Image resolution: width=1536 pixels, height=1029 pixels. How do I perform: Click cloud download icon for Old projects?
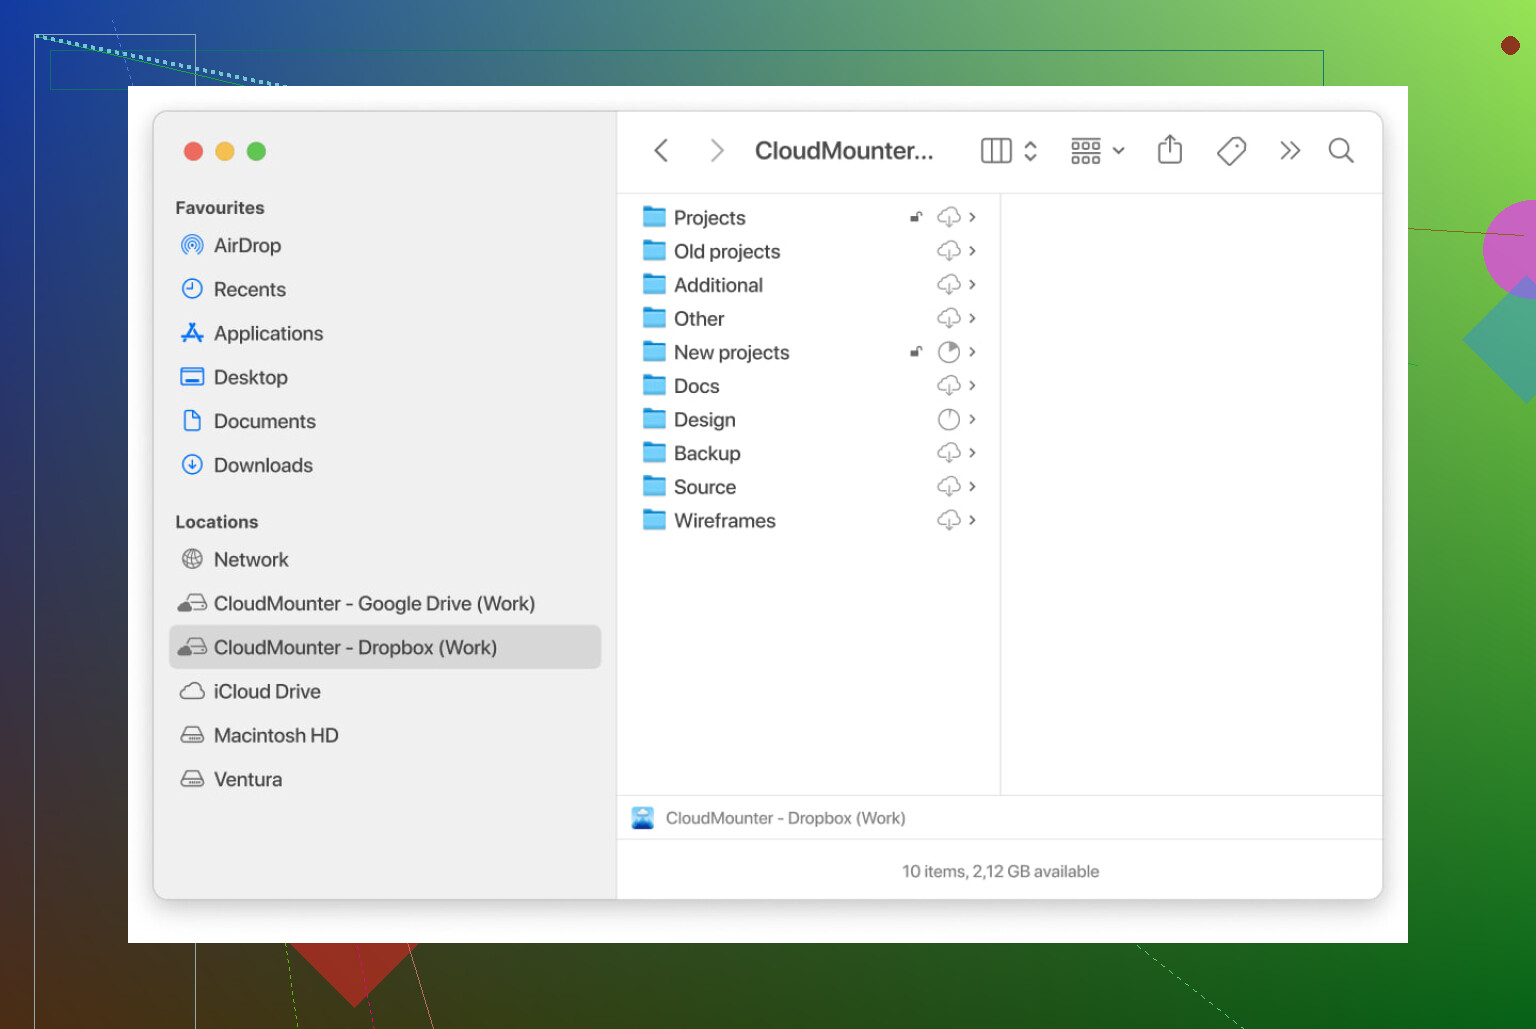(x=949, y=251)
